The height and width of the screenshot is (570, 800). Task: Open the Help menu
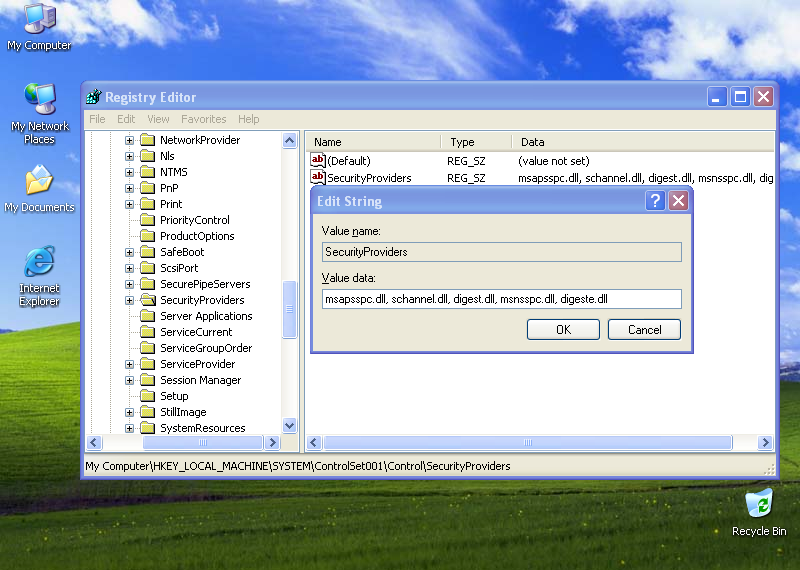coord(248,119)
